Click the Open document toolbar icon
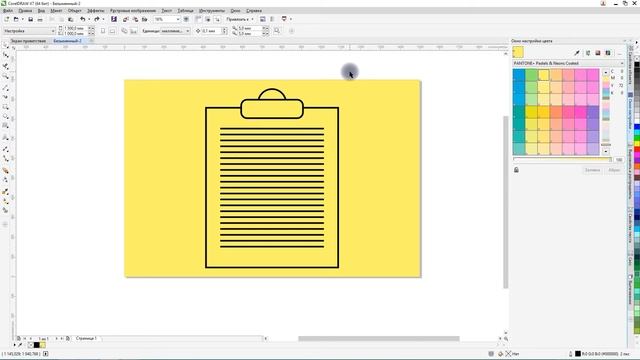This screenshot has width=640, height=360. click(16, 19)
